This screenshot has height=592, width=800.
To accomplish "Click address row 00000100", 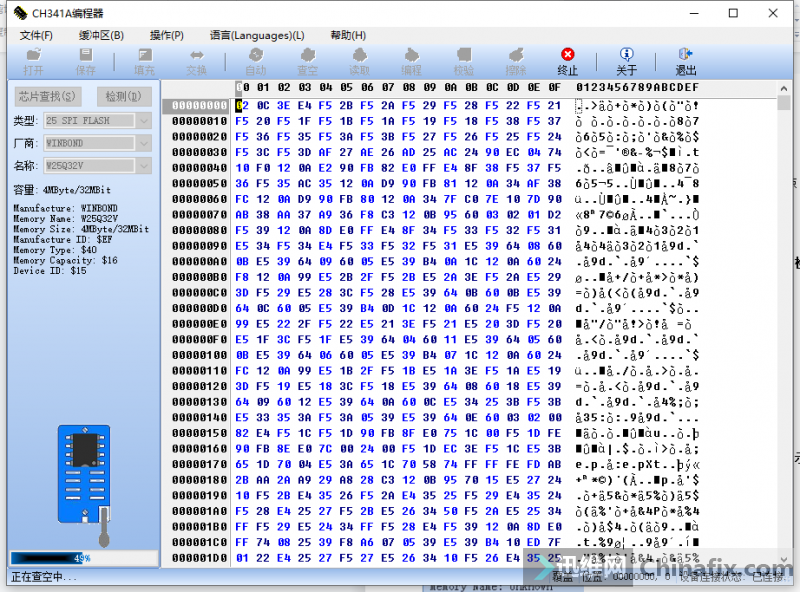I will point(199,355).
